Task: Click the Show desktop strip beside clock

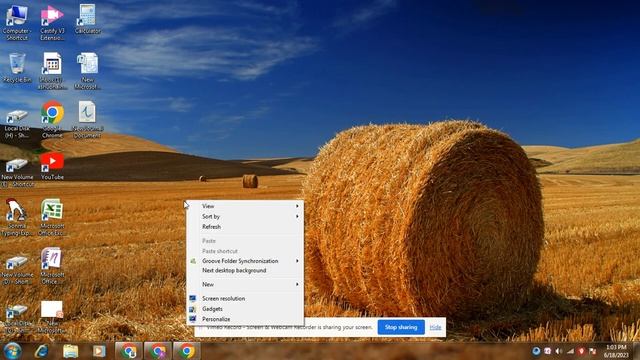Action: 636,351
